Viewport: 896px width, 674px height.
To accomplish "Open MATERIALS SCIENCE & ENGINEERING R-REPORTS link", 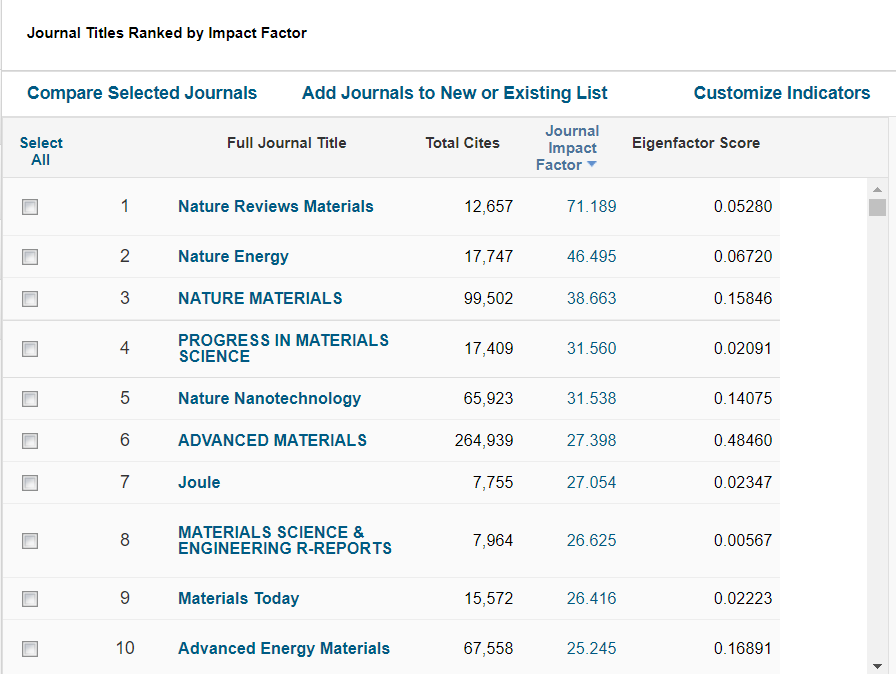I will click(x=285, y=540).
